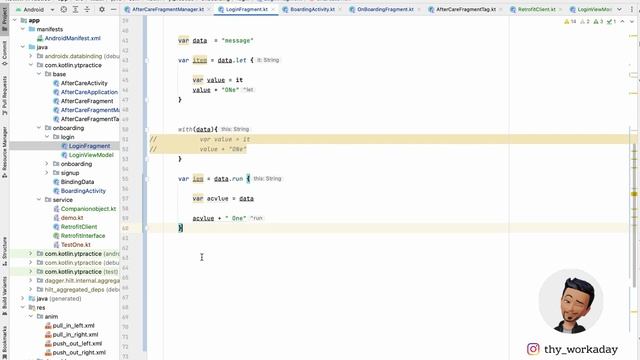640x360 pixels.
Task: Click the commented 'var value = it' line
Action: [x=224, y=139]
